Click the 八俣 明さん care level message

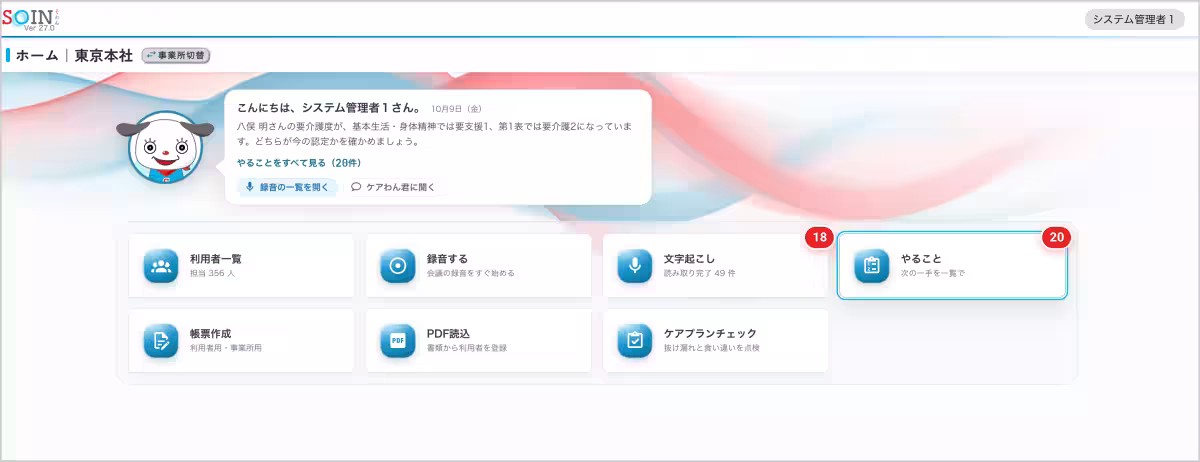434,134
